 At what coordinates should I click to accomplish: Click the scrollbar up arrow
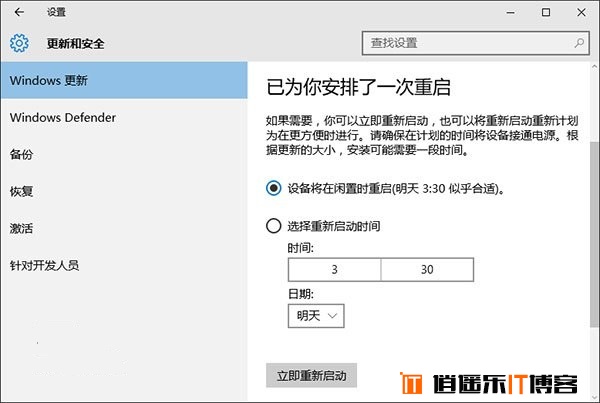[595, 67]
